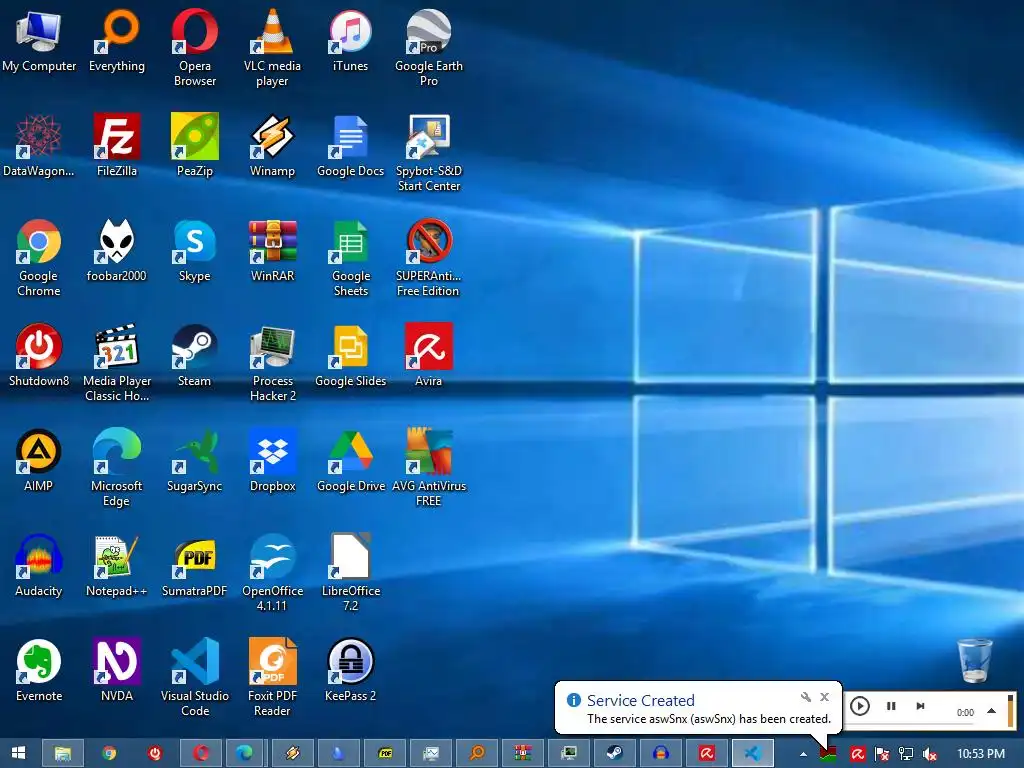Open File Explorer from the taskbar

63,753
